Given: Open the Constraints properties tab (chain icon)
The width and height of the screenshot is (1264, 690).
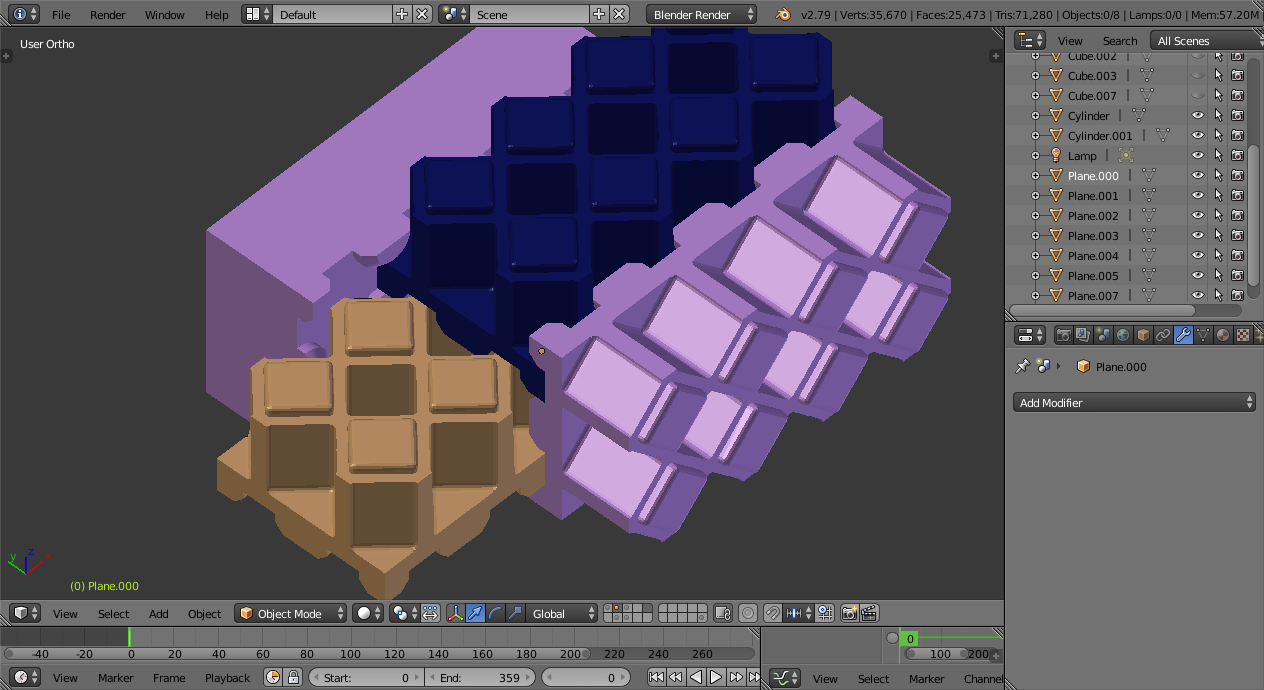Looking at the screenshot, I should point(1163,335).
